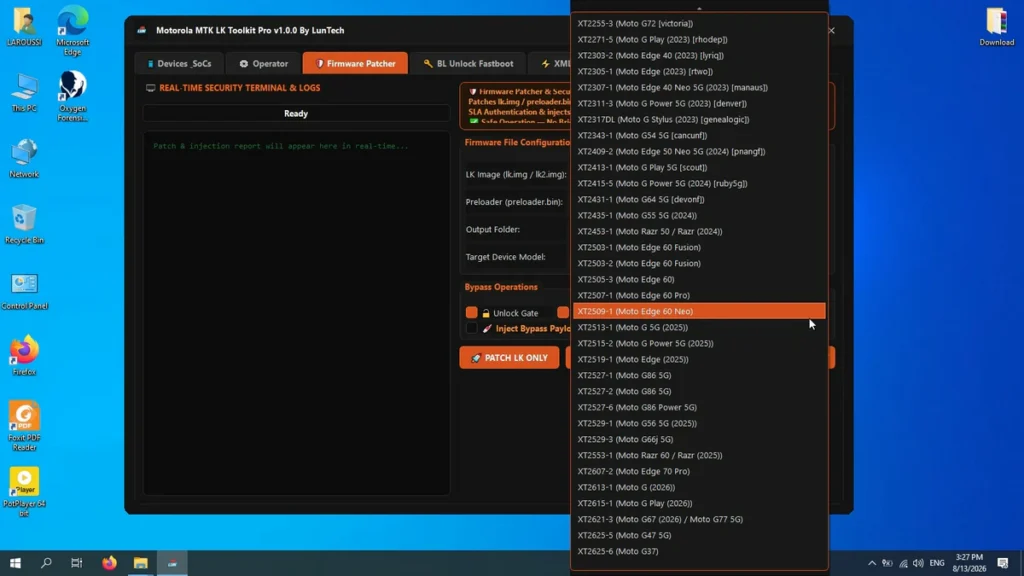
Task: Enable the Inject Bypass Payload checkbox
Action: [472, 328]
